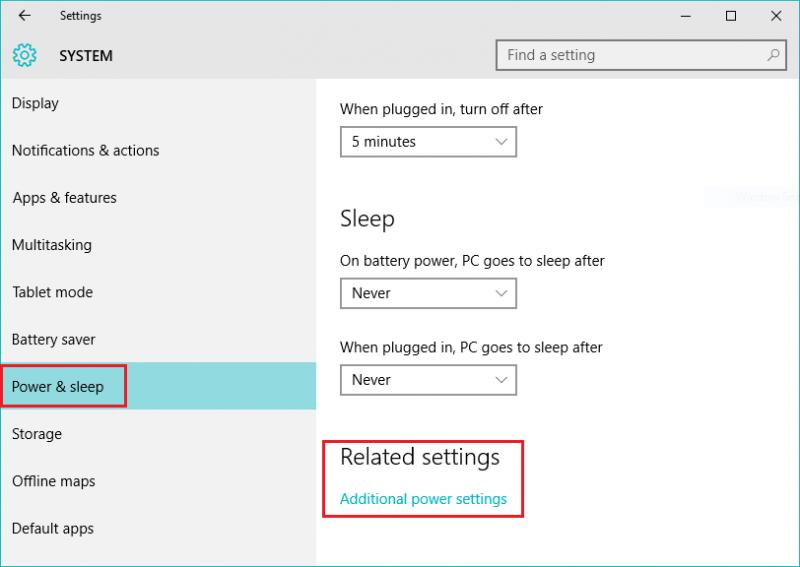Maximize the Settings window
Viewport: 800px width, 567px height.
(731, 16)
